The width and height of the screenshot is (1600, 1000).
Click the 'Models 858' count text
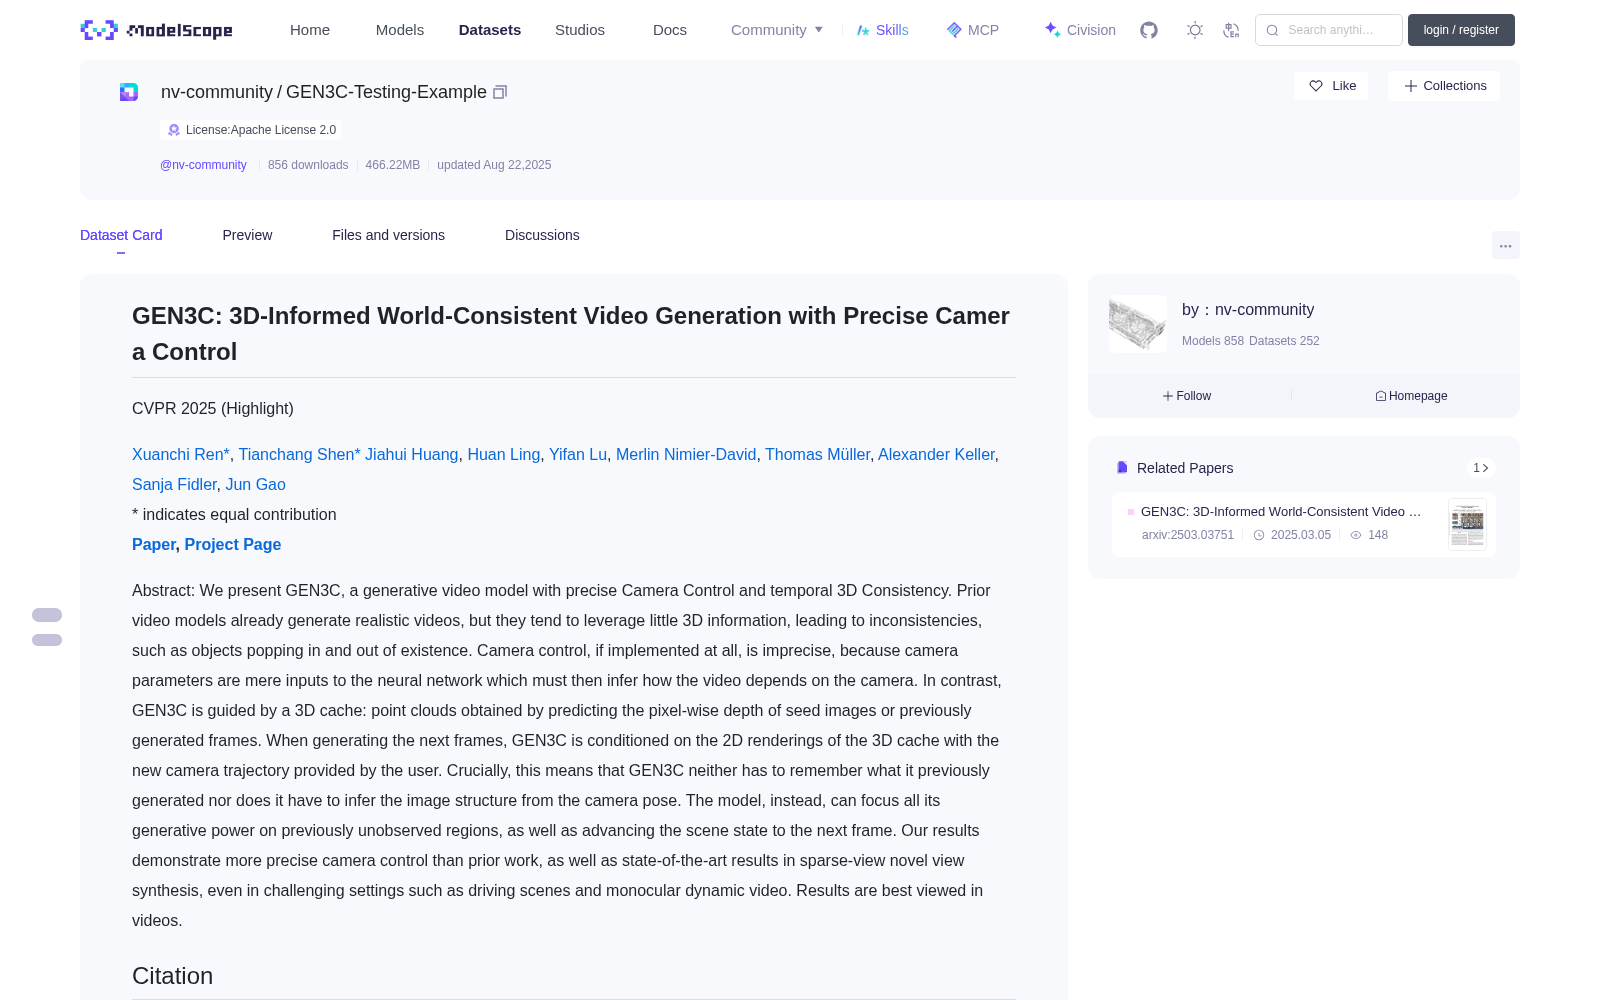[x=1213, y=341]
